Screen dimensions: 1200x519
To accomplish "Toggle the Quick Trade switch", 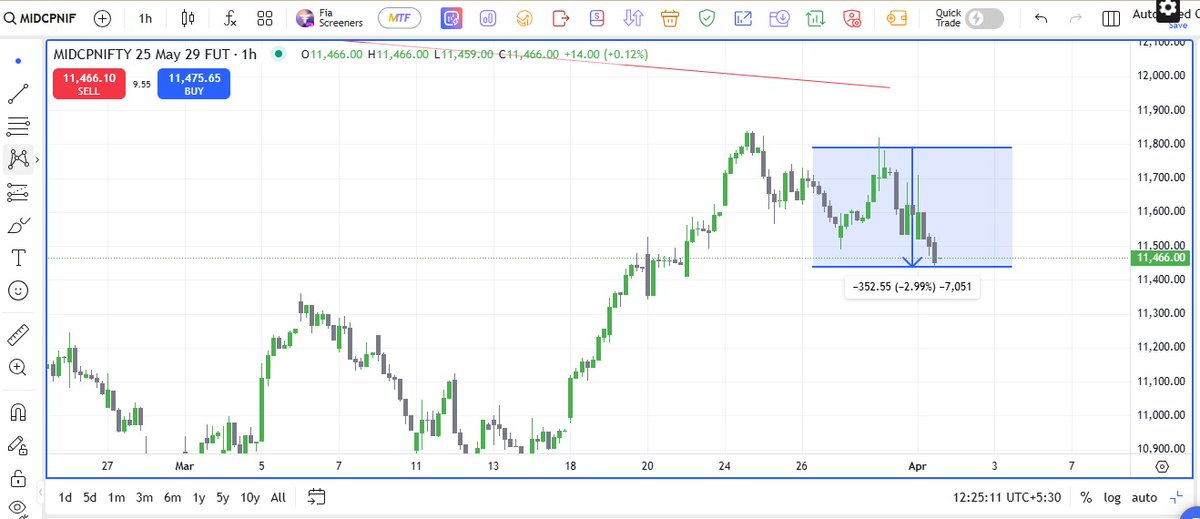I will coord(986,18).
